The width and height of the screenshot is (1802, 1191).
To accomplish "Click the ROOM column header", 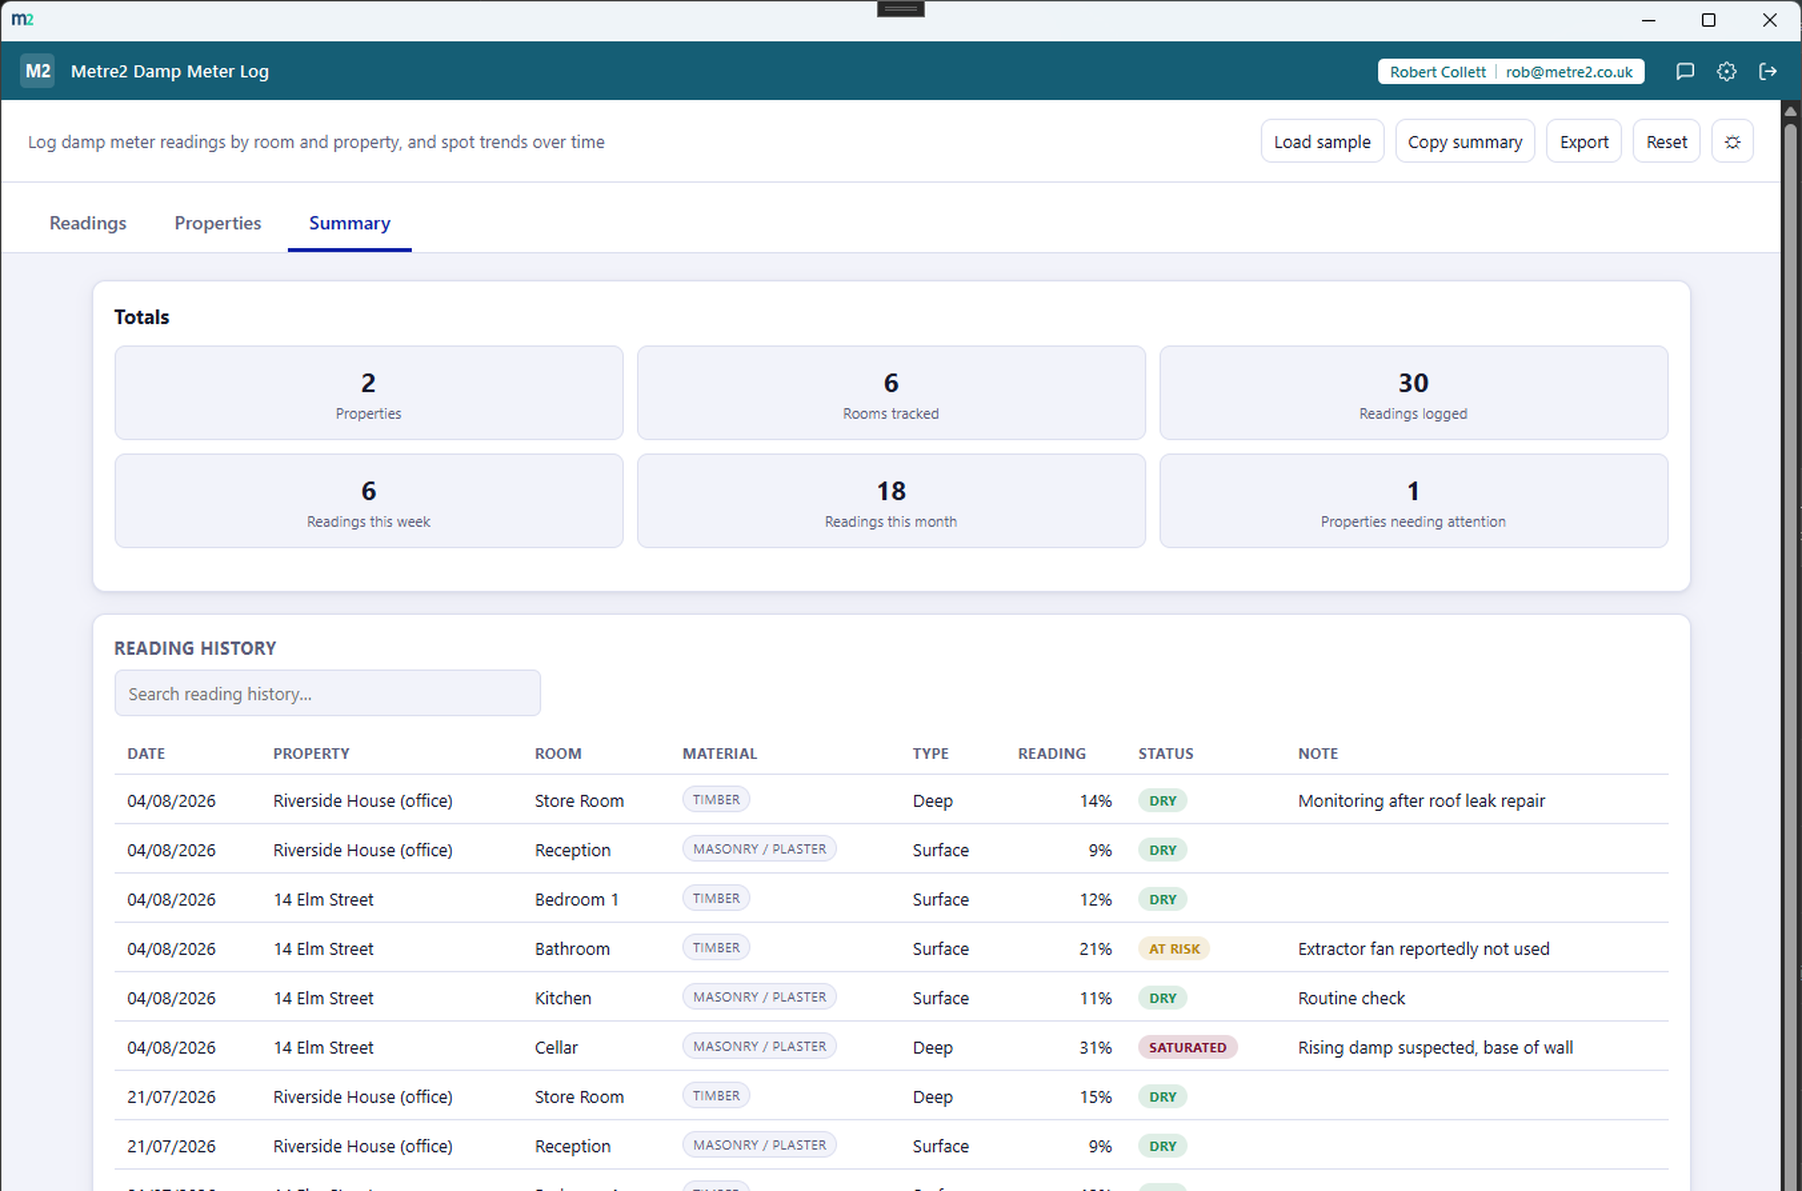I will (x=558, y=753).
